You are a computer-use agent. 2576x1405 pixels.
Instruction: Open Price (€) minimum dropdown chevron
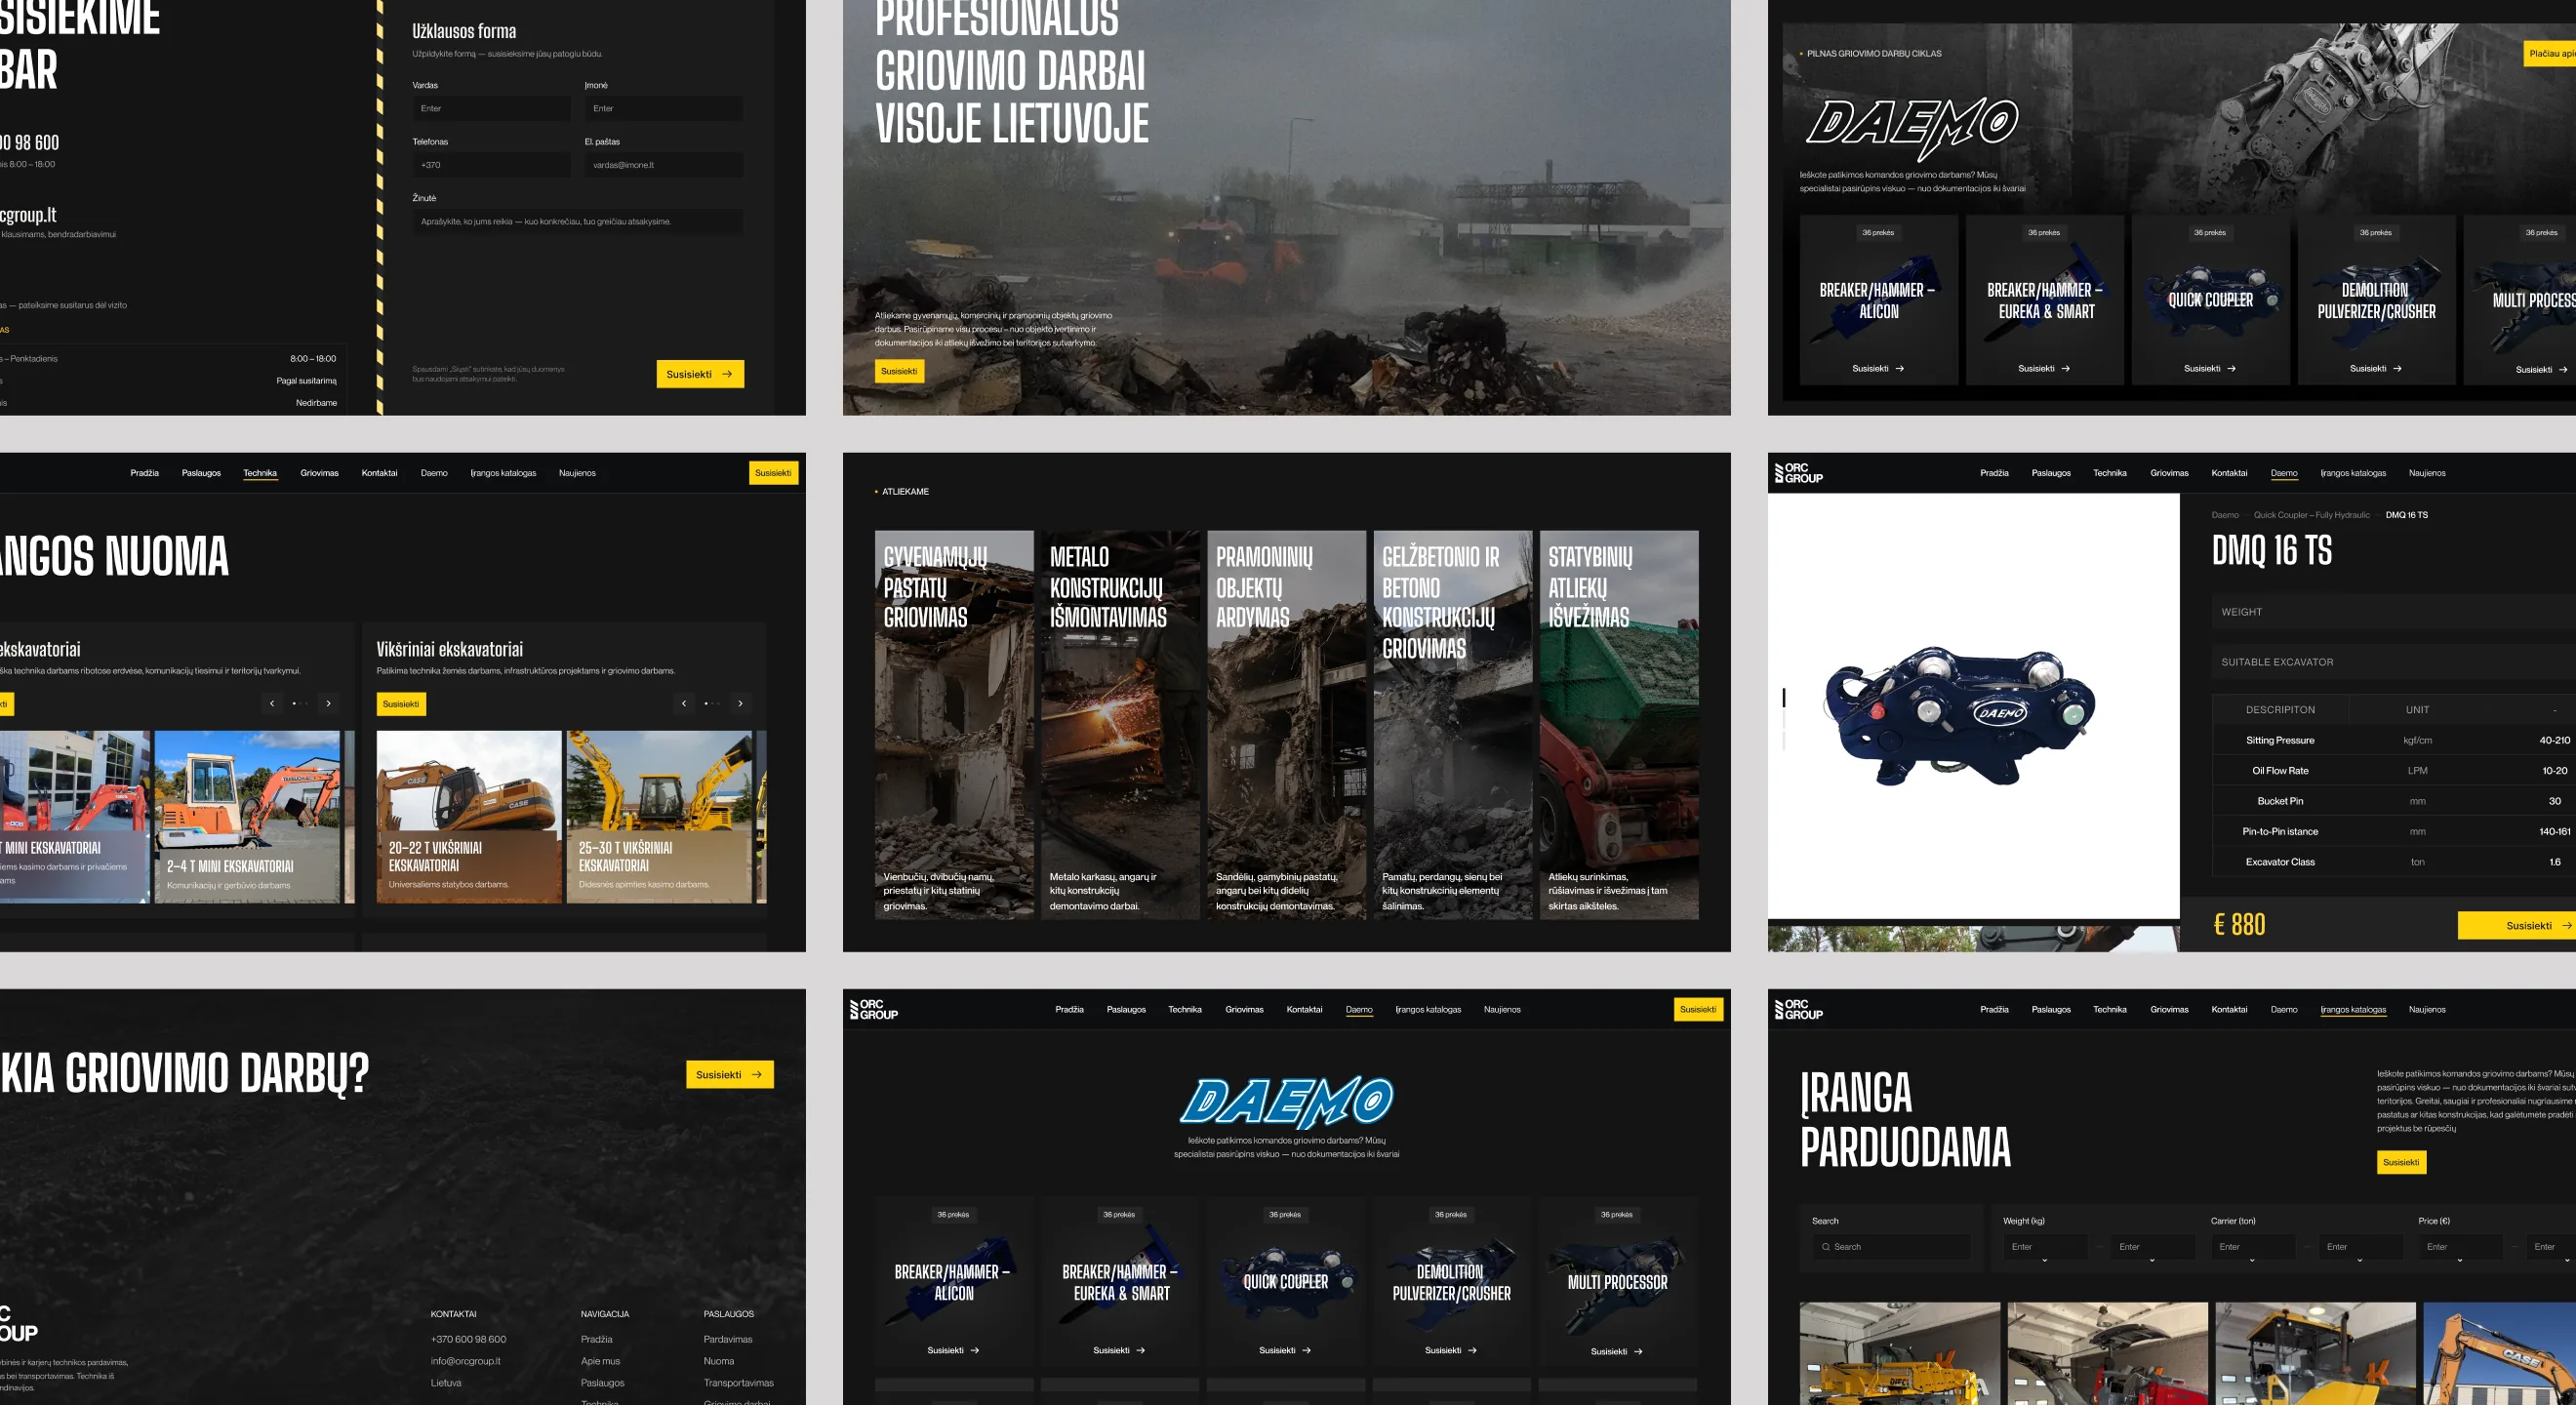(2460, 1261)
